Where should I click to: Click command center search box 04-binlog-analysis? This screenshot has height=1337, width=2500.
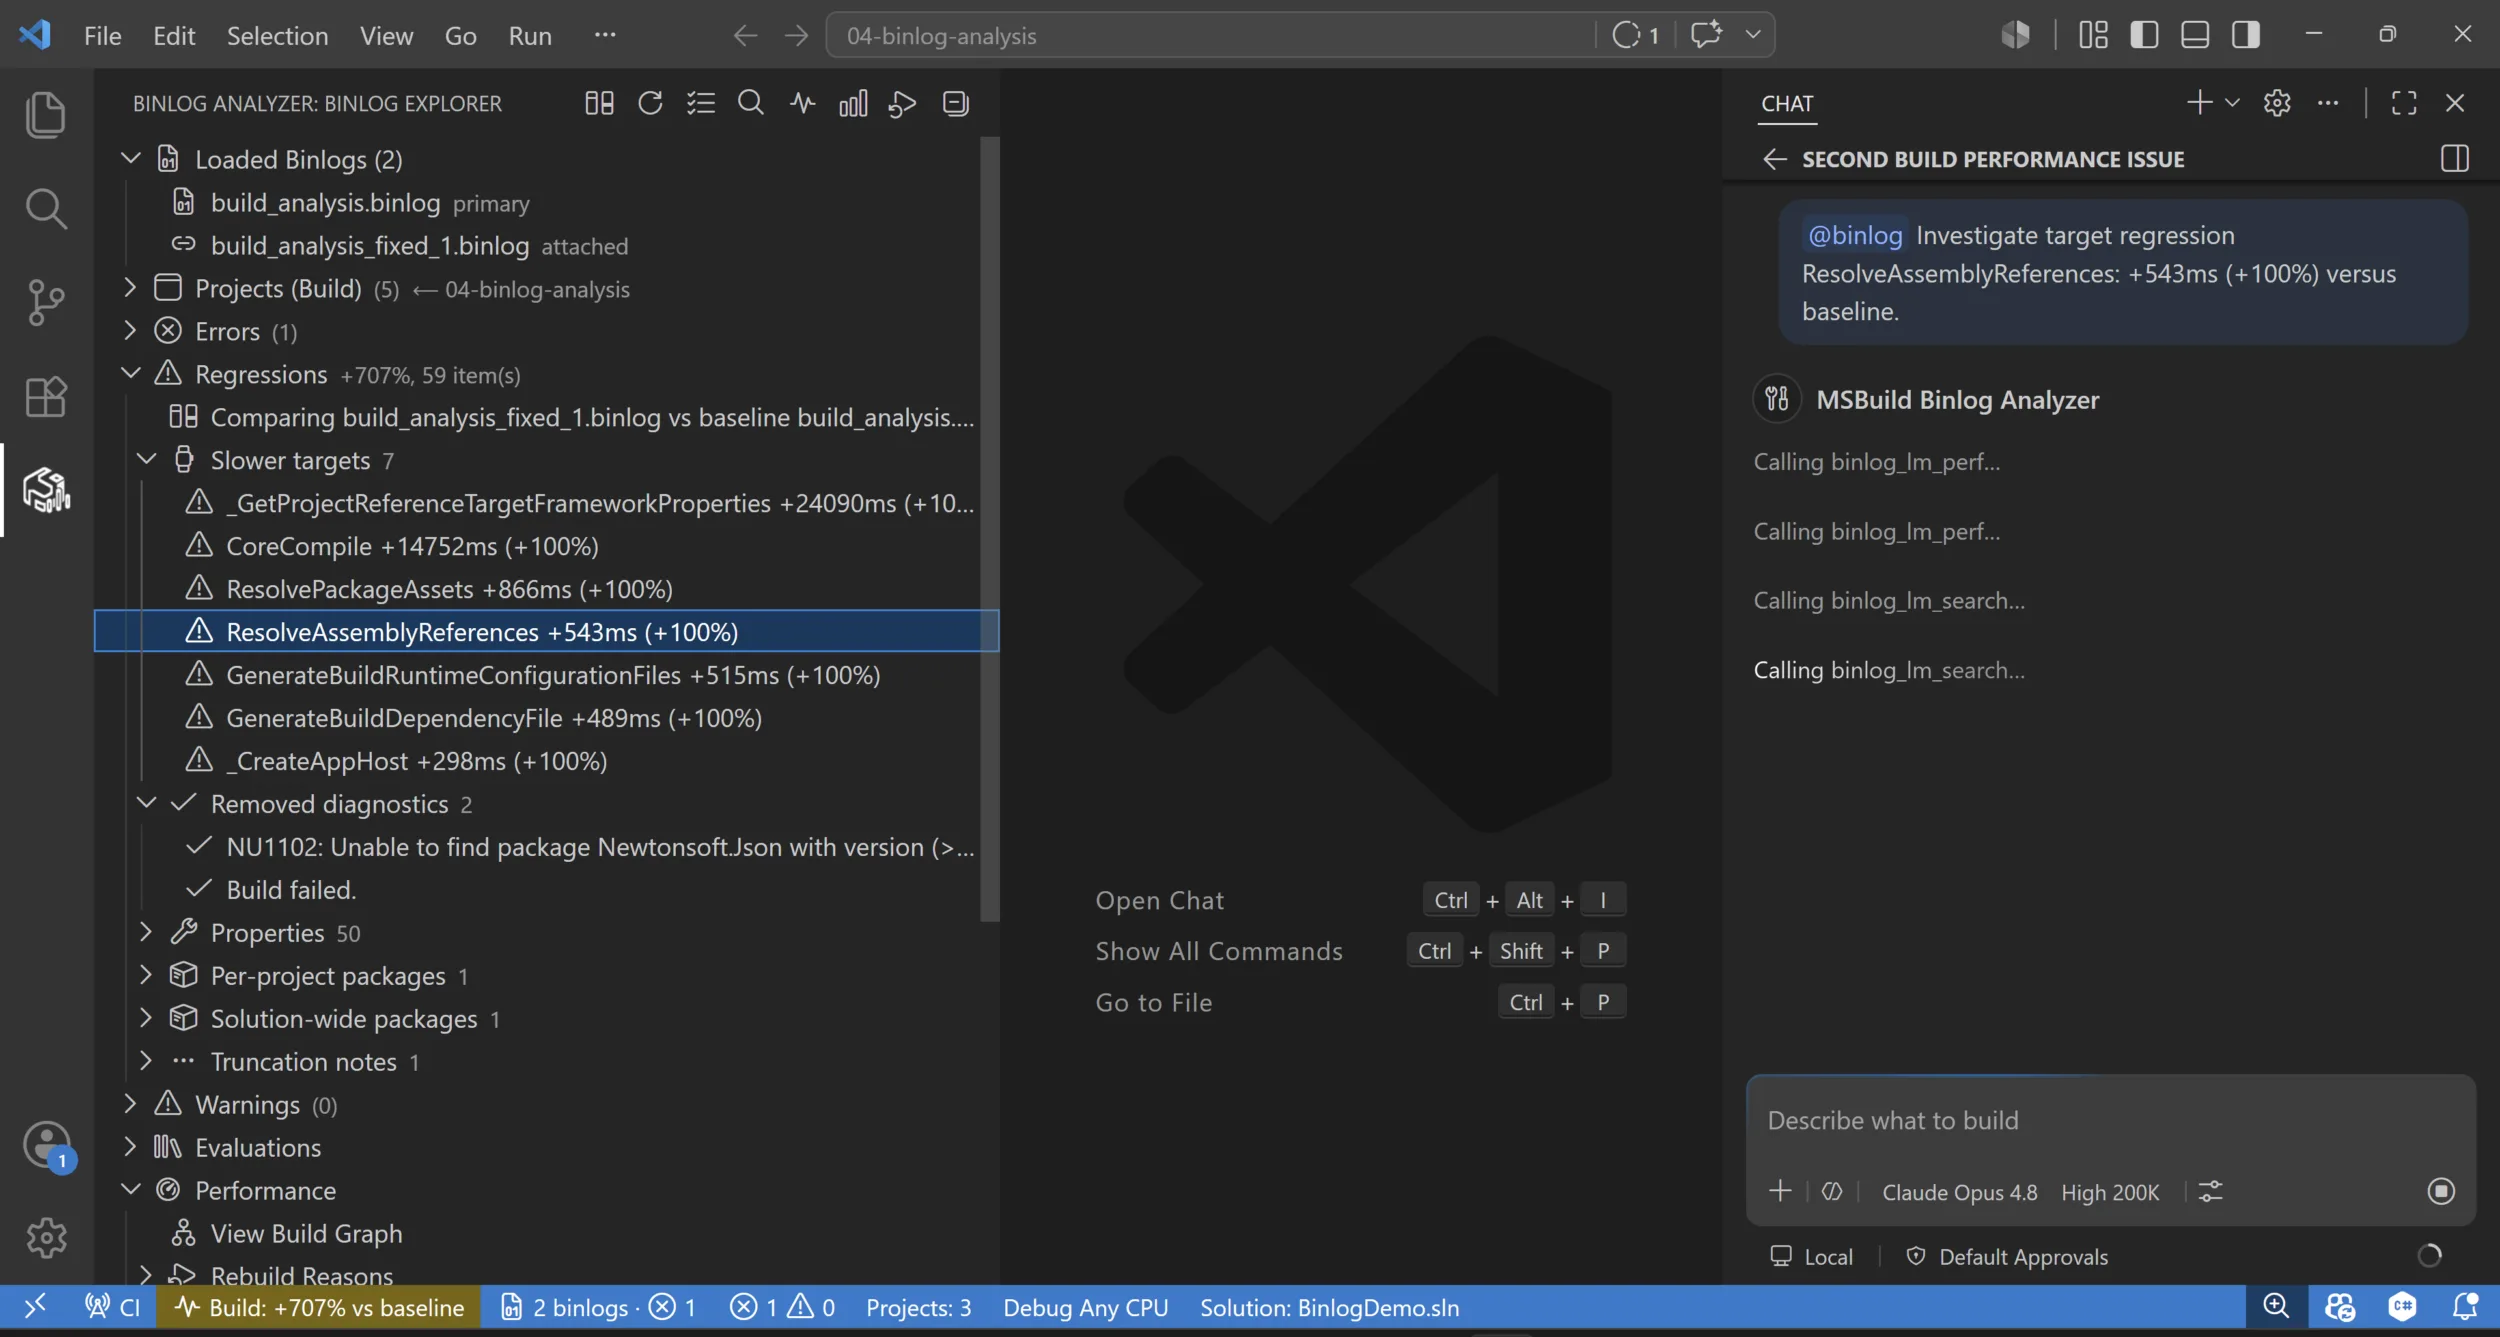click(x=1210, y=35)
